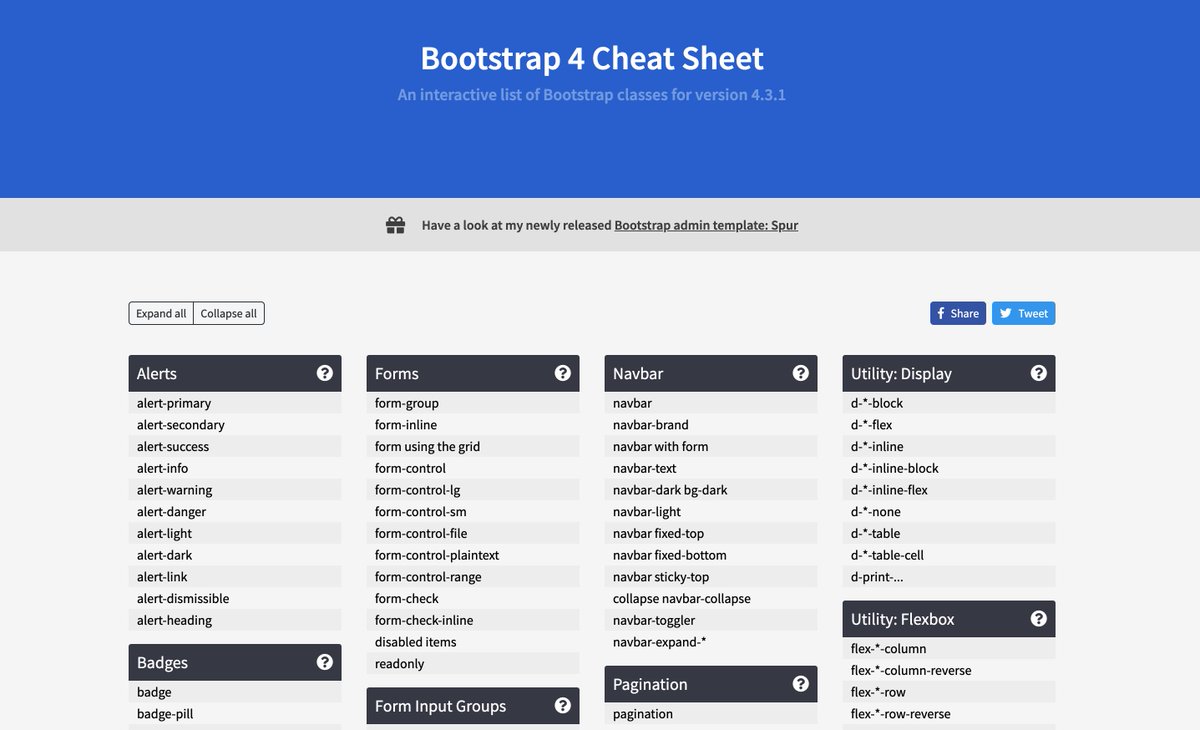1200x730 pixels.
Task: Select alert-danger class
Action: point(235,512)
